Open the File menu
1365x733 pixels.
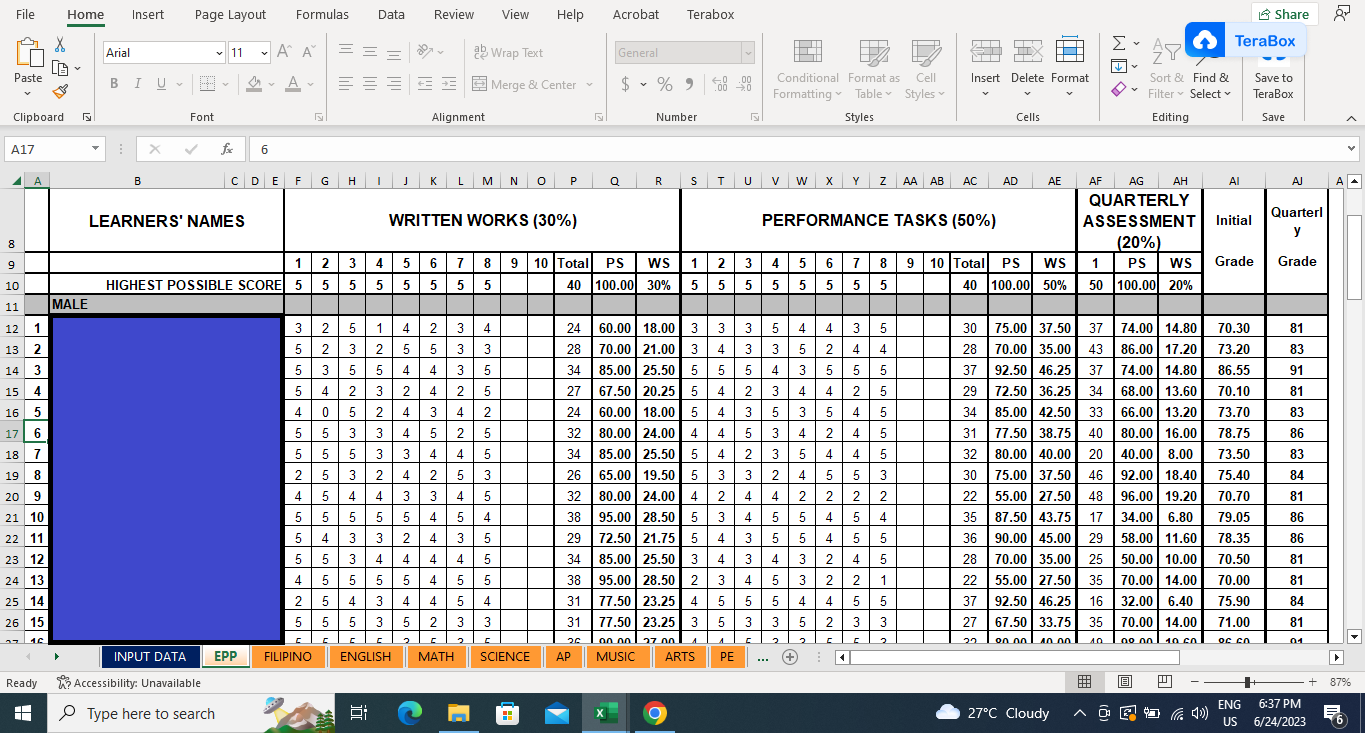point(25,14)
